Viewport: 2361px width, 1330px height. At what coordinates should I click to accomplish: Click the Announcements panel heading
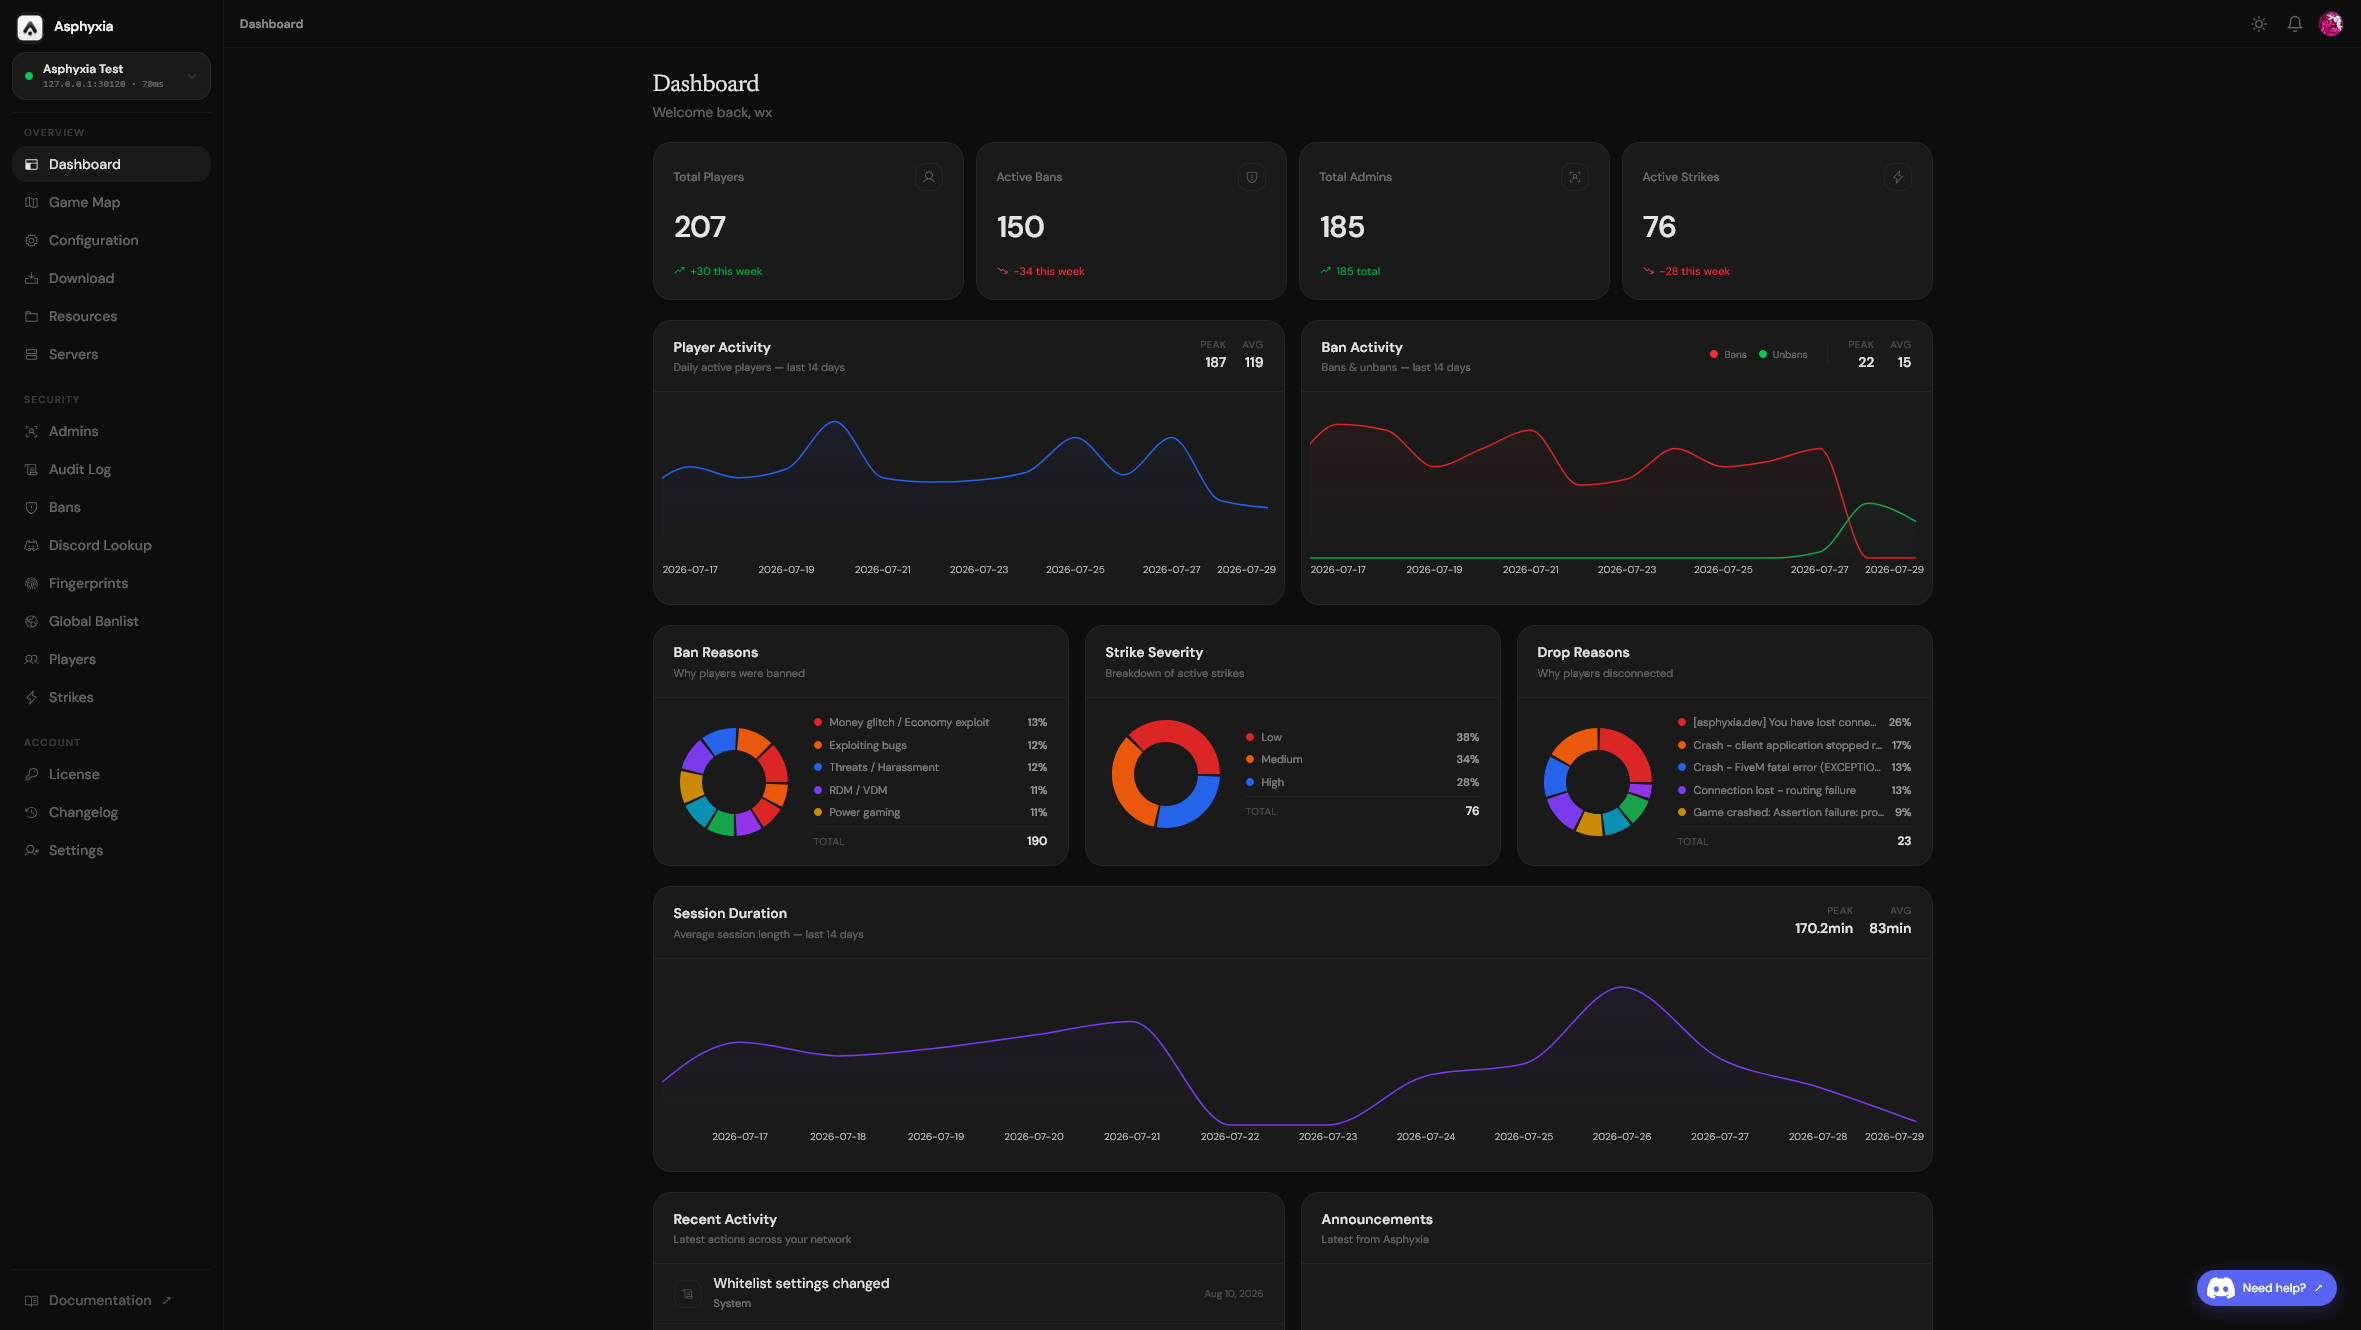point(1376,1219)
